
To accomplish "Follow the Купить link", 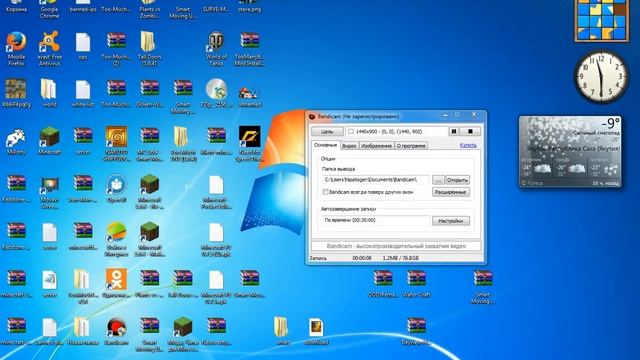I will [468, 145].
